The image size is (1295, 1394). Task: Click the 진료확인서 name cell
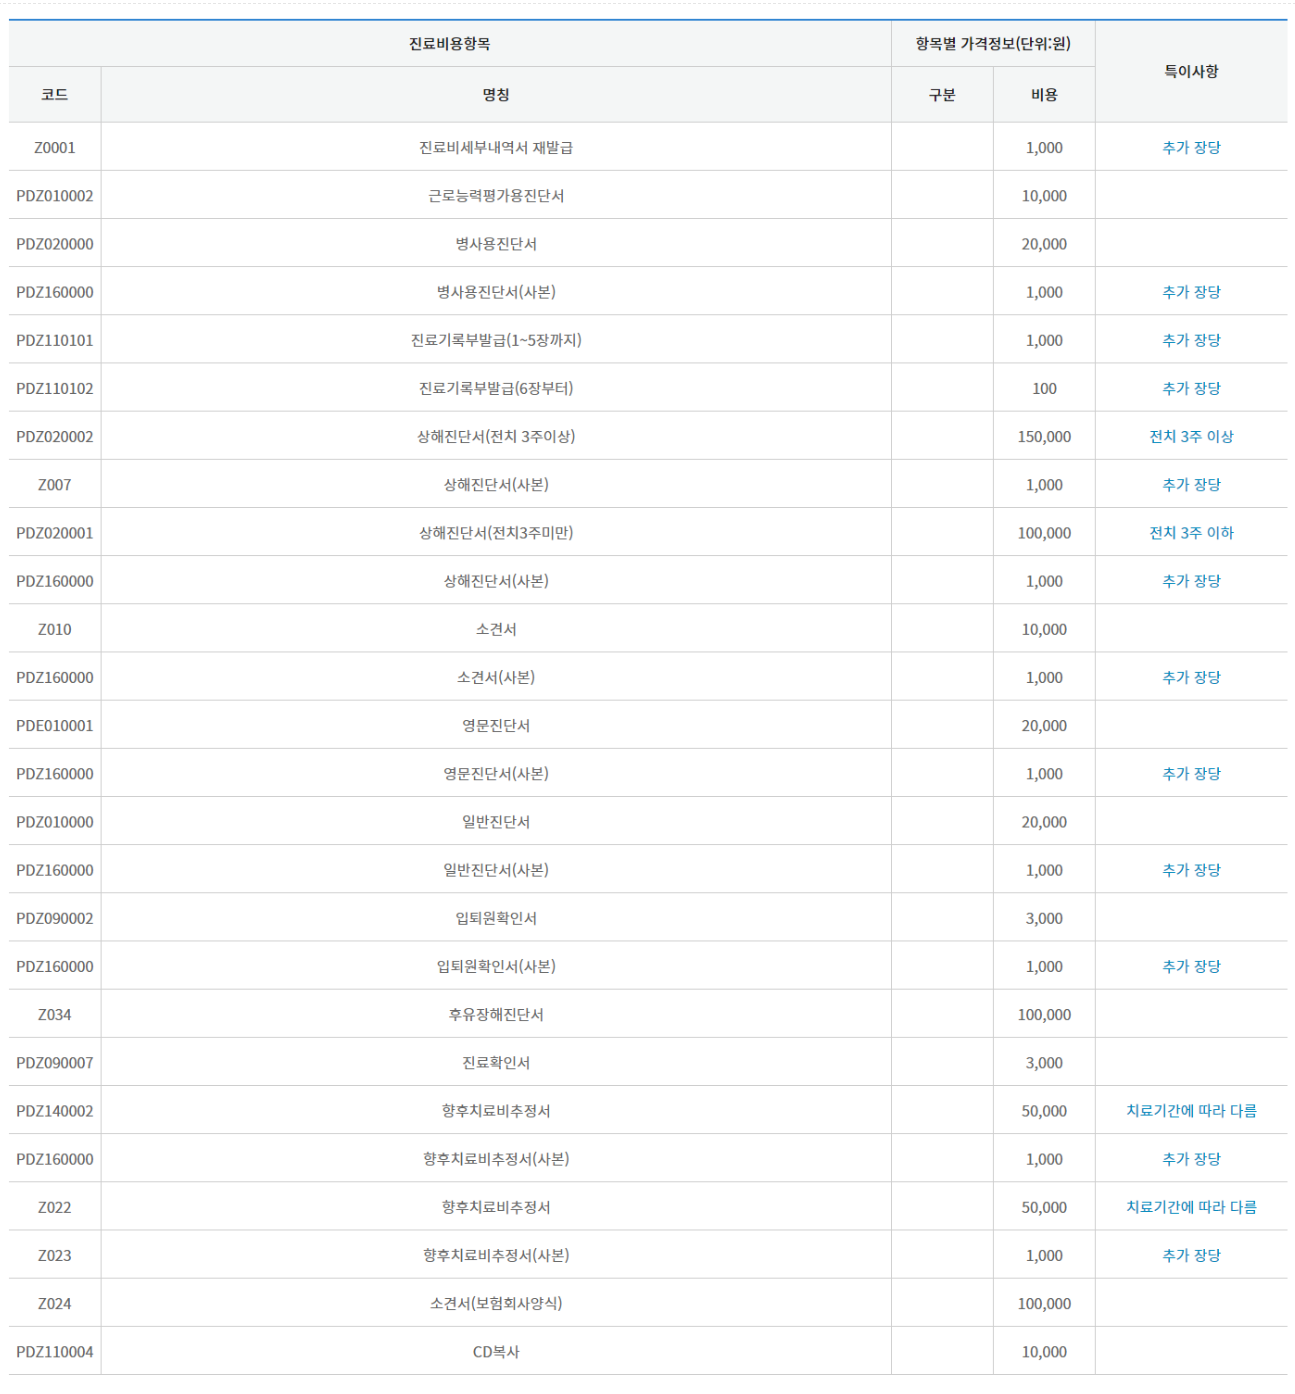(x=496, y=1063)
